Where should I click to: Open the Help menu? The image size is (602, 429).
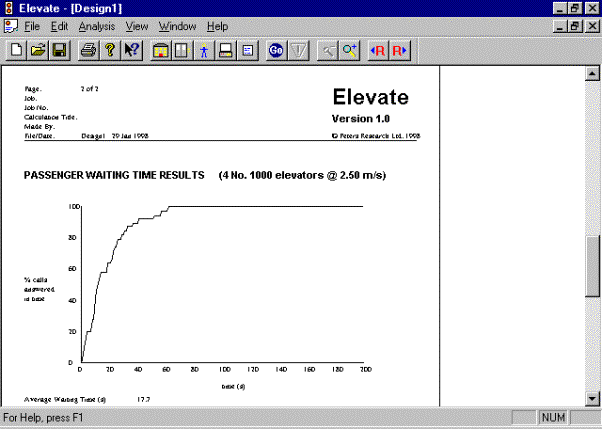(217, 25)
